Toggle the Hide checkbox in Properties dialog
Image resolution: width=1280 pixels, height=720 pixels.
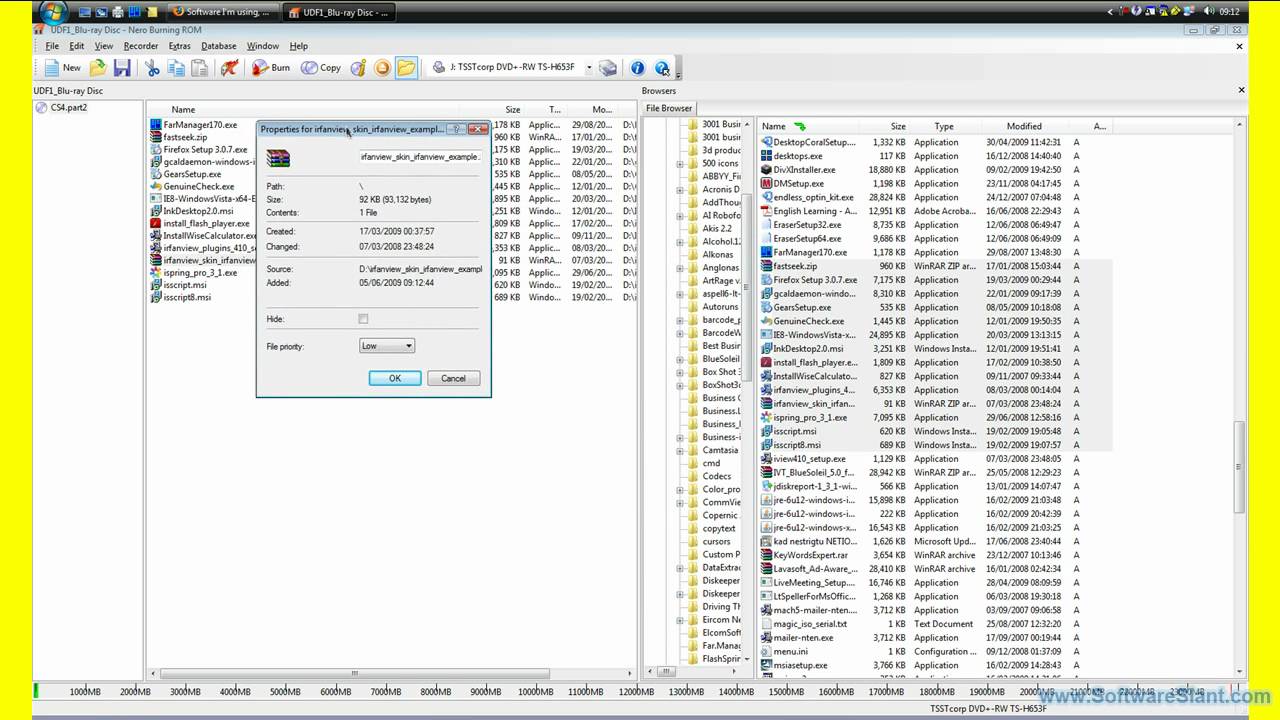tap(363, 319)
